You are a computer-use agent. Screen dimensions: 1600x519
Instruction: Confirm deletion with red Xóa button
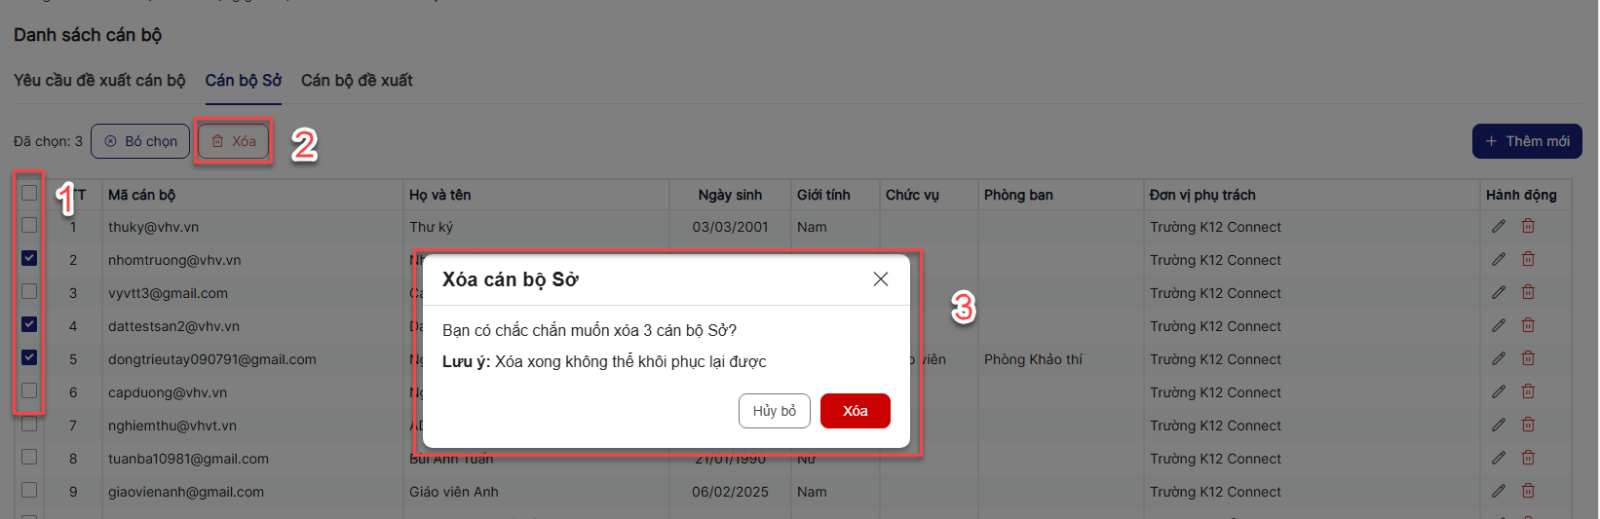click(x=854, y=411)
